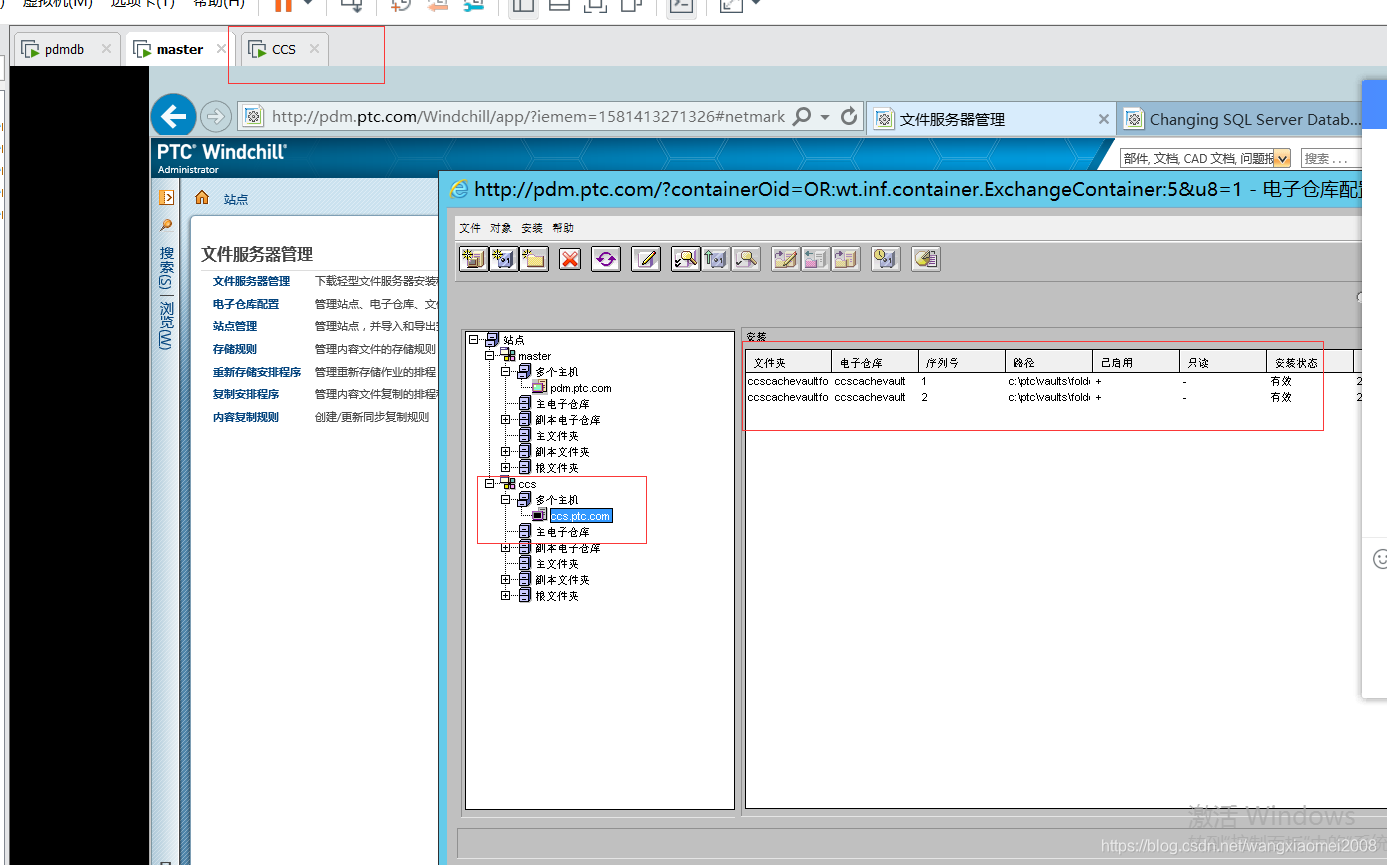Click the safe icon with green up arrow

[x=716, y=259]
